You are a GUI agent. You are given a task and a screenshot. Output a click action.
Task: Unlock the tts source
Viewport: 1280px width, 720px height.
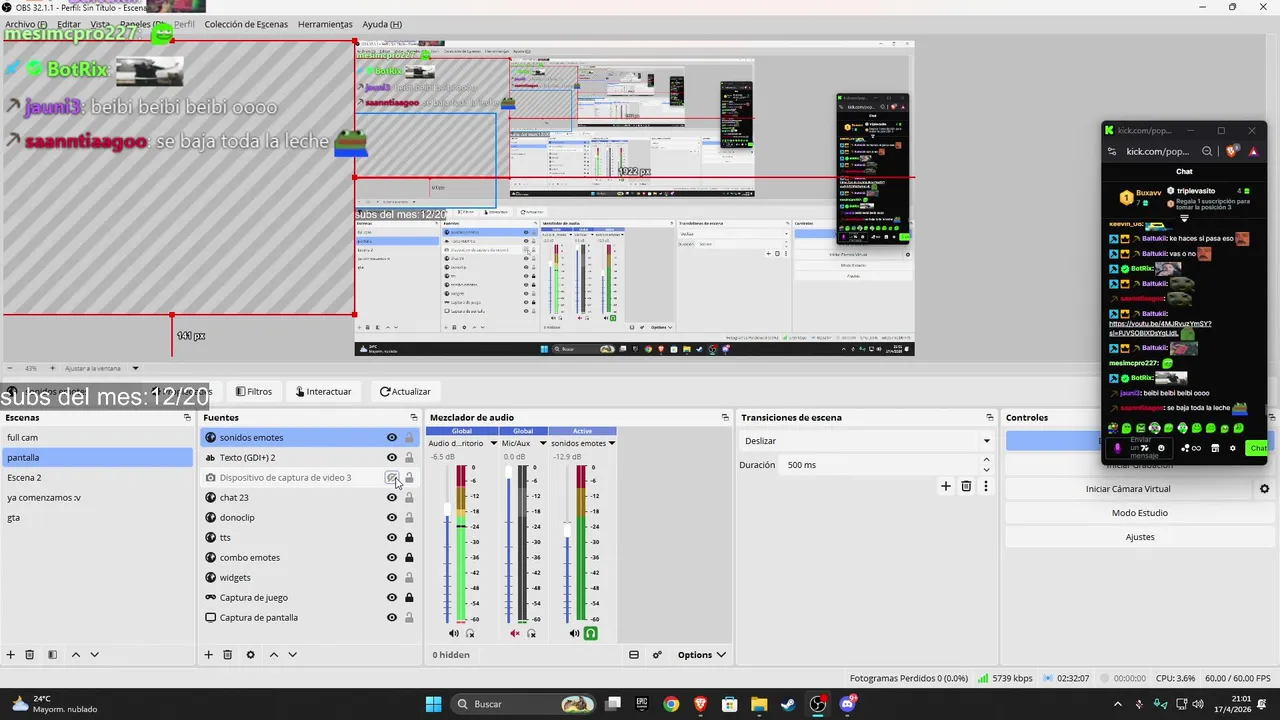[409, 537]
